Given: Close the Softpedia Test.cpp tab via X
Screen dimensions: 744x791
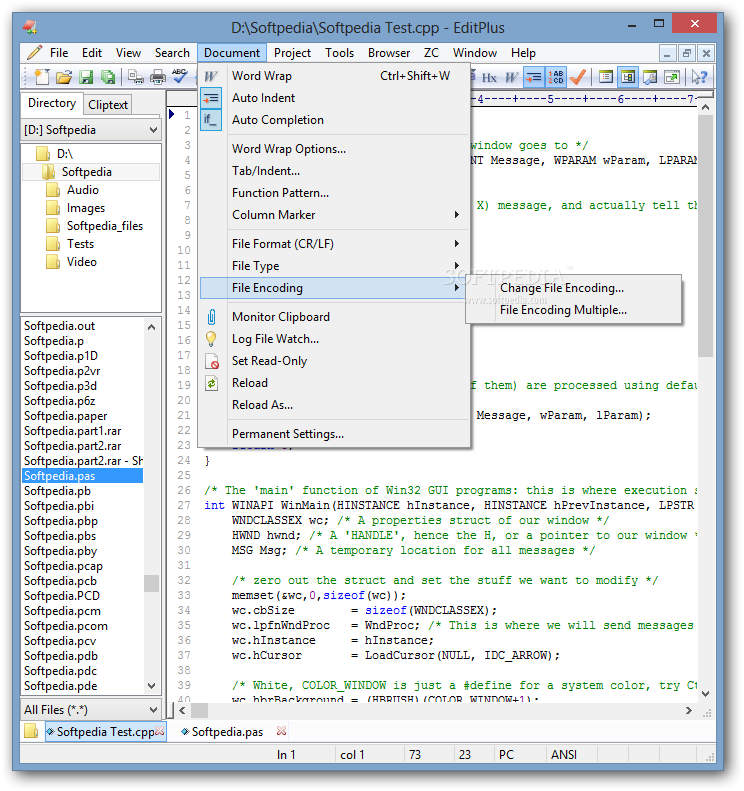Looking at the screenshot, I should 159,730.
